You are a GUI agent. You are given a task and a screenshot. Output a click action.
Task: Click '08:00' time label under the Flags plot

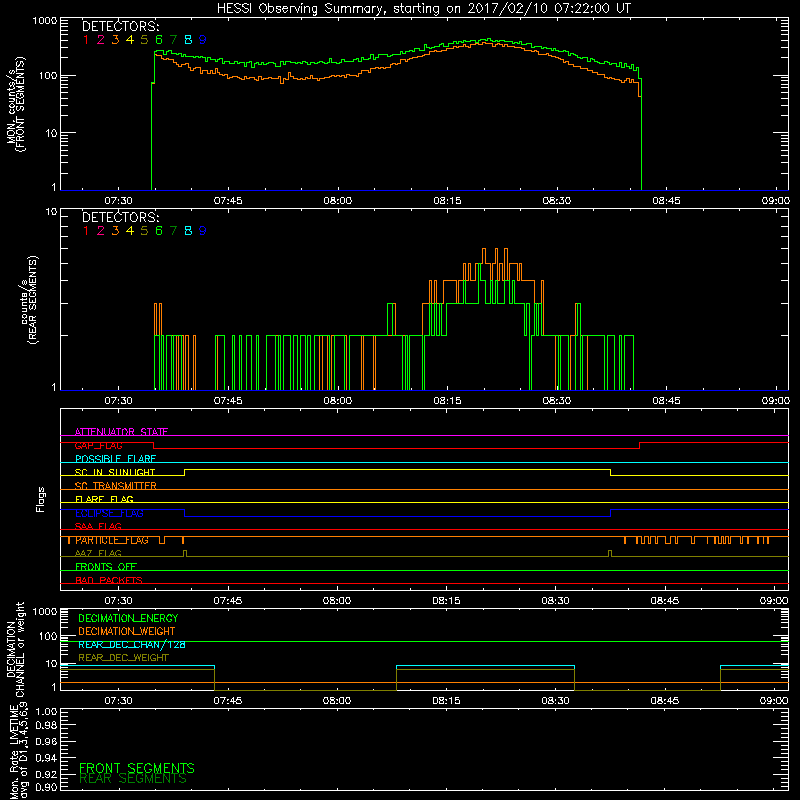[x=337, y=601]
